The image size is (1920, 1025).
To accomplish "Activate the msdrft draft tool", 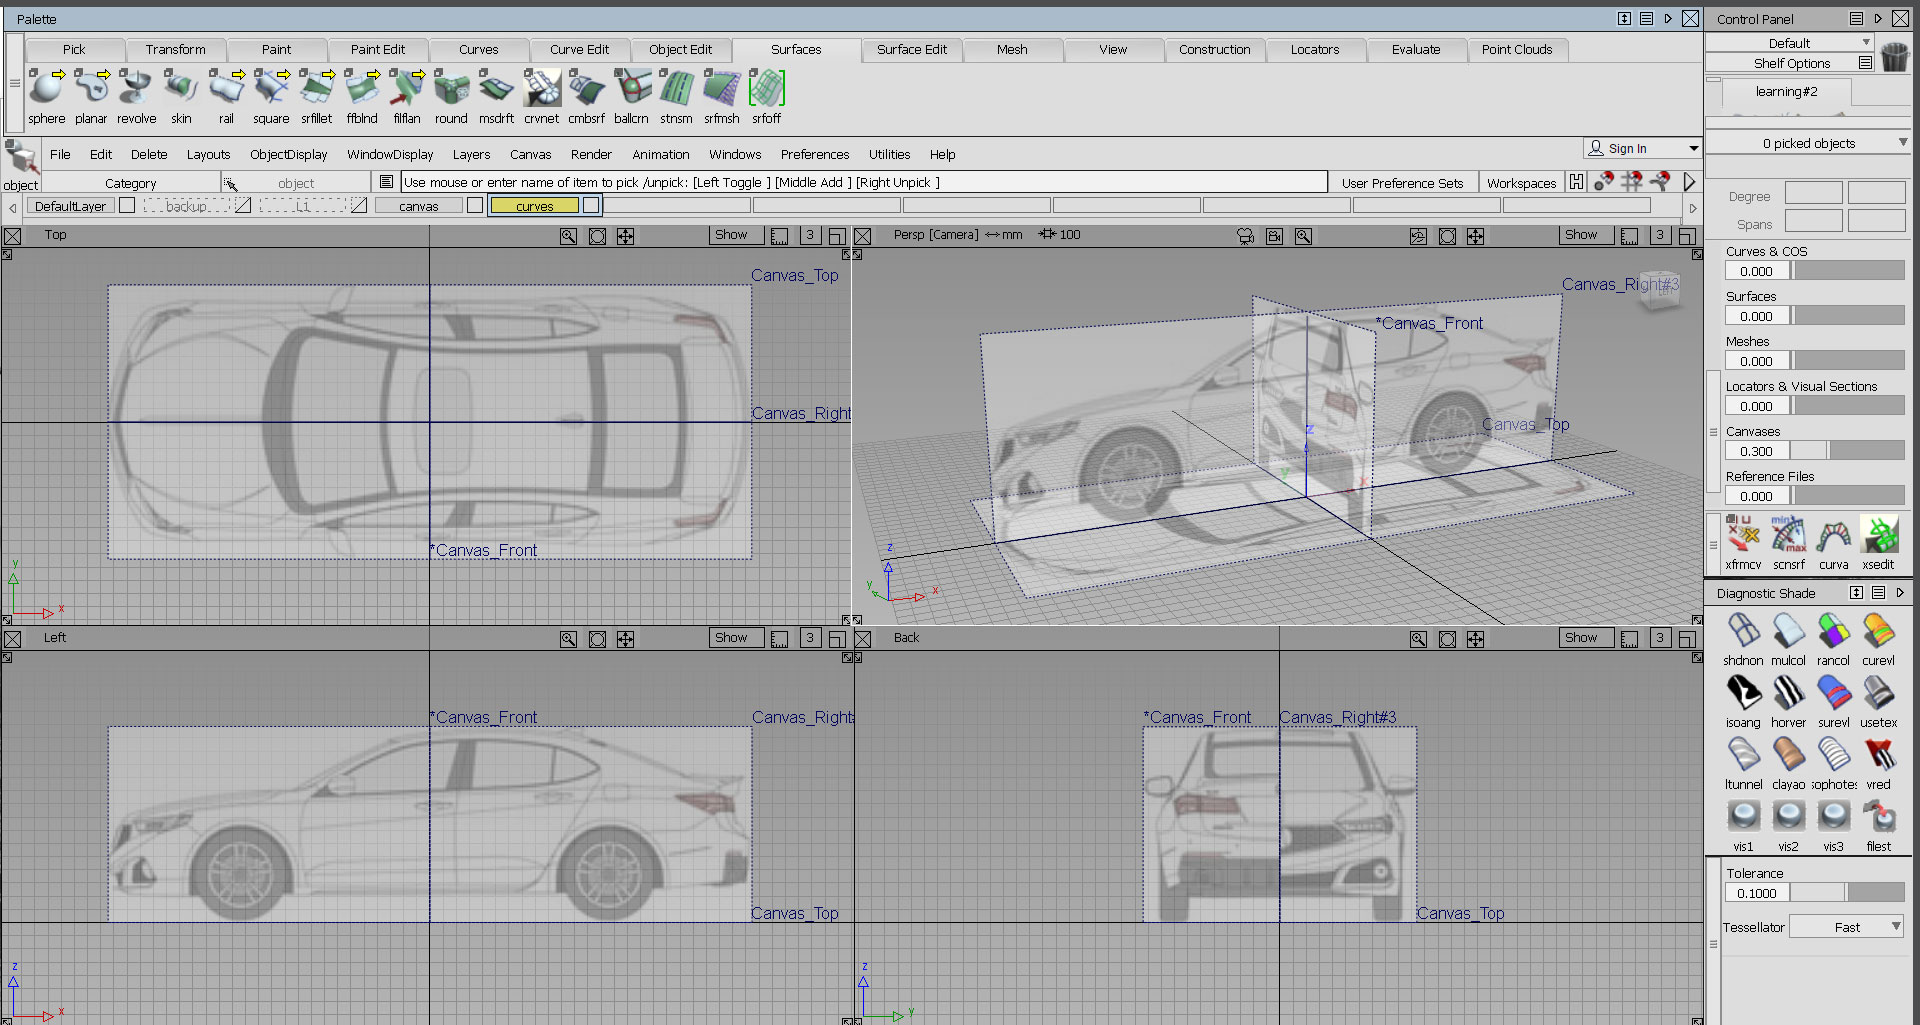I will 496,90.
